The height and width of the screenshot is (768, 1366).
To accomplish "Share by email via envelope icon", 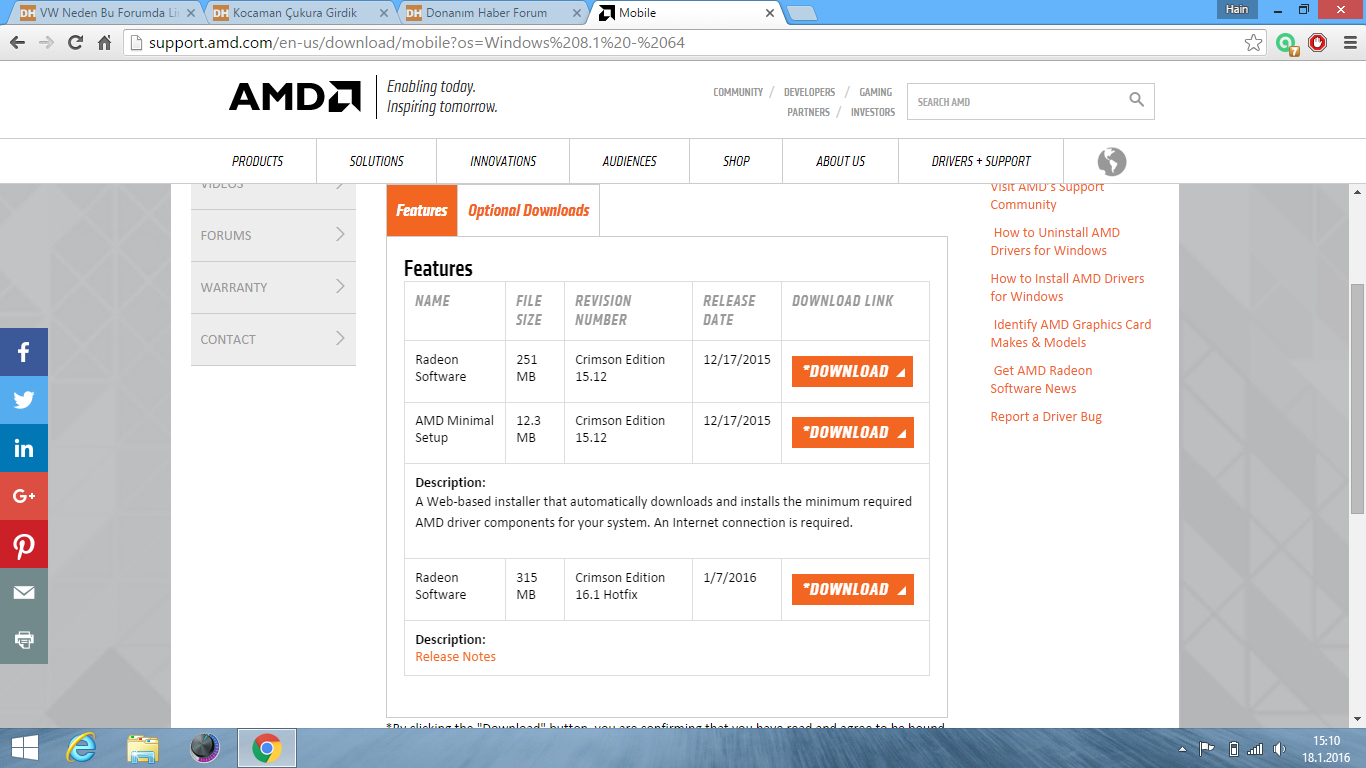I will 24,592.
